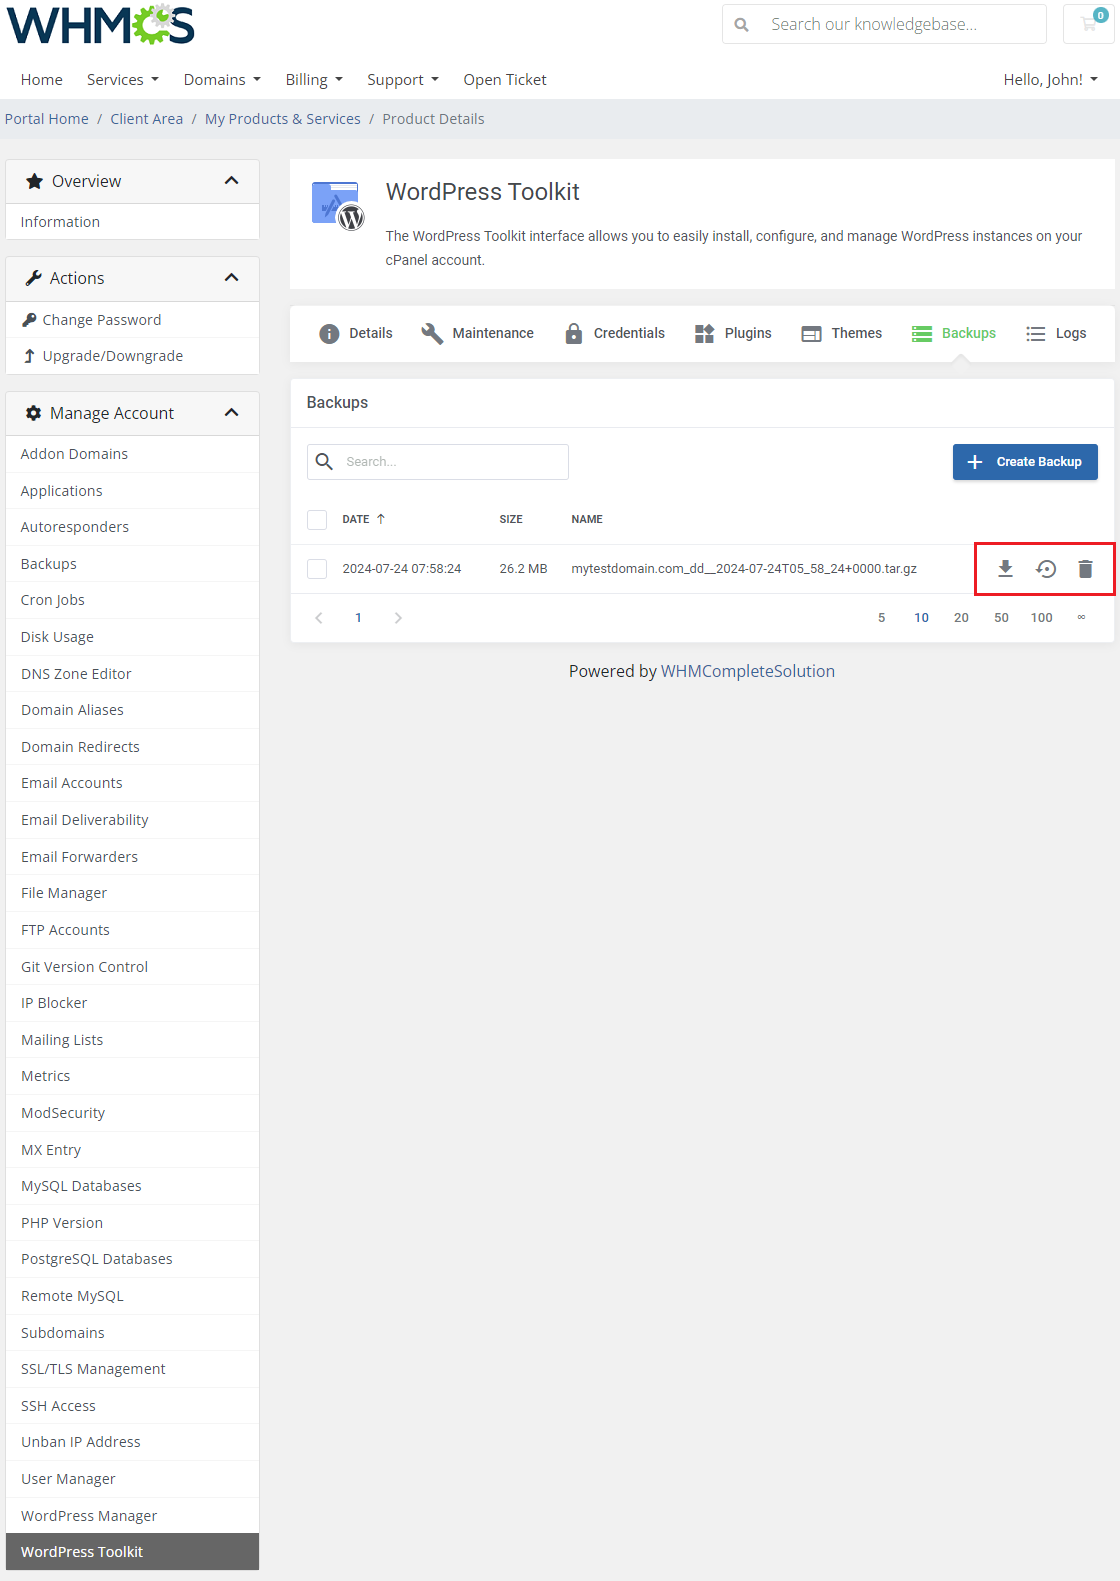Click the Change Password key icon
Viewport: 1120px width, 1581px height.
point(30,320)
